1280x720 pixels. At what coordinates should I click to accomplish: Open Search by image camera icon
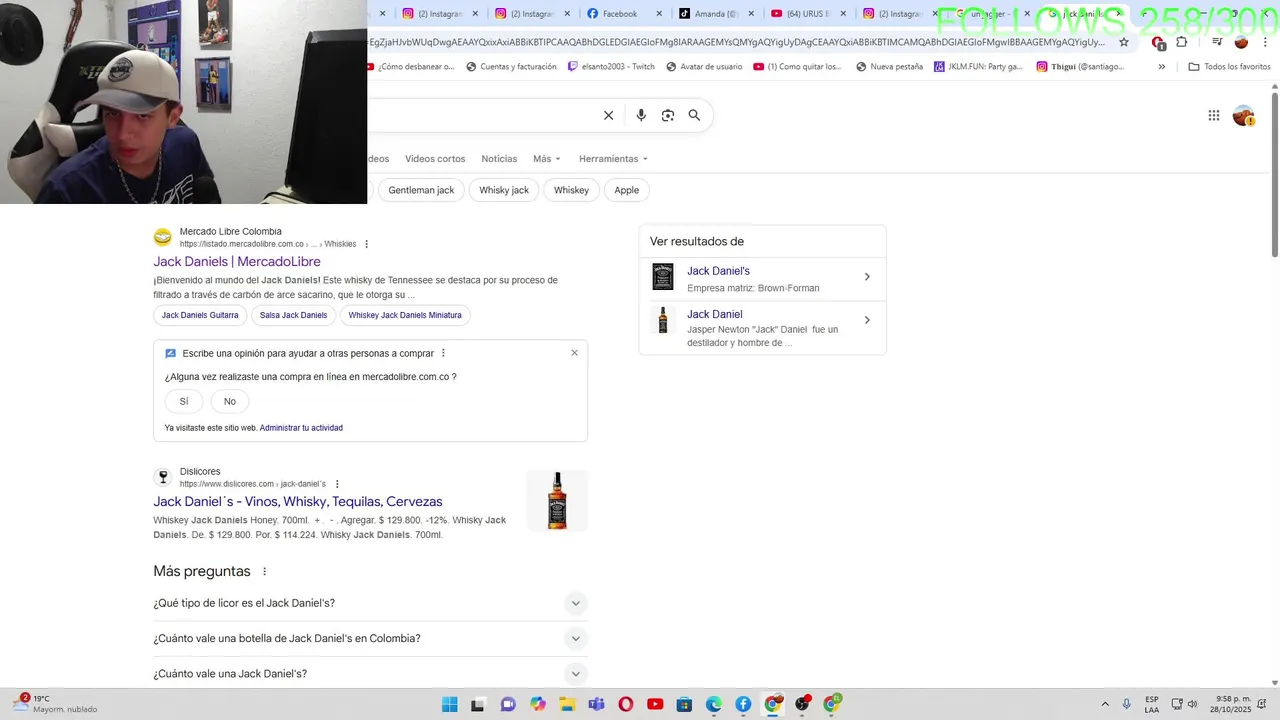click(668, 115)
